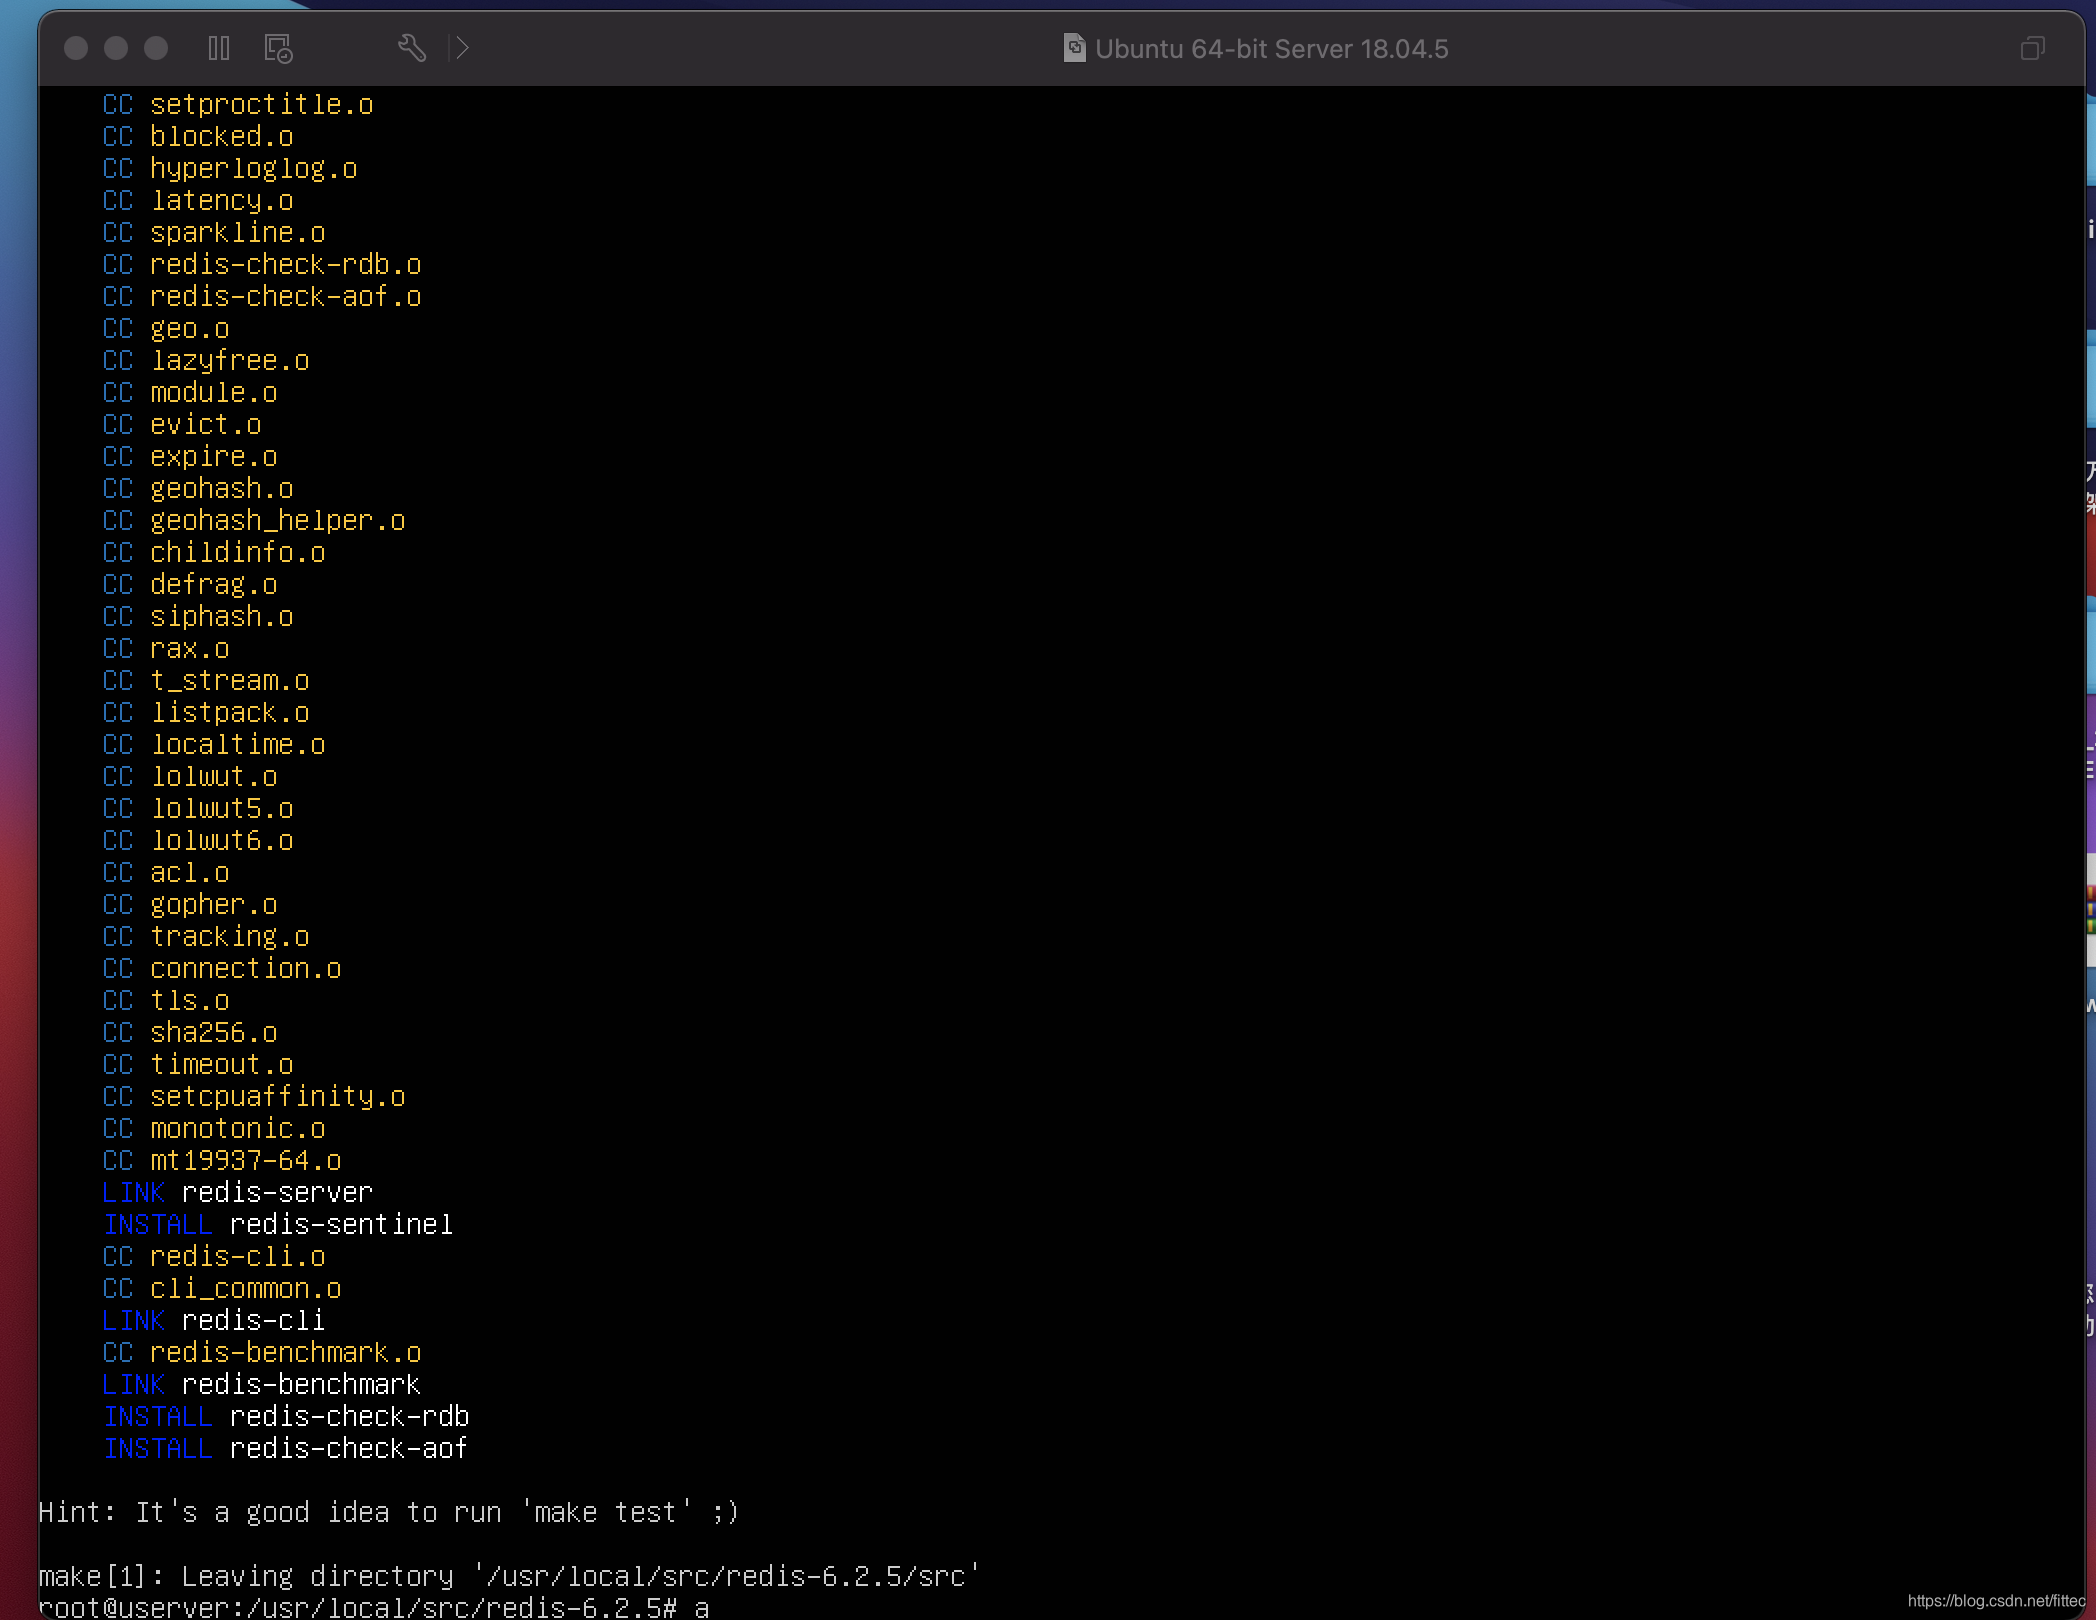The height and width of the screenshot is (1620, 2096).
Task: Click the 'INSTALL redis-check-aof' line
Action: [x=286, y=1448]
